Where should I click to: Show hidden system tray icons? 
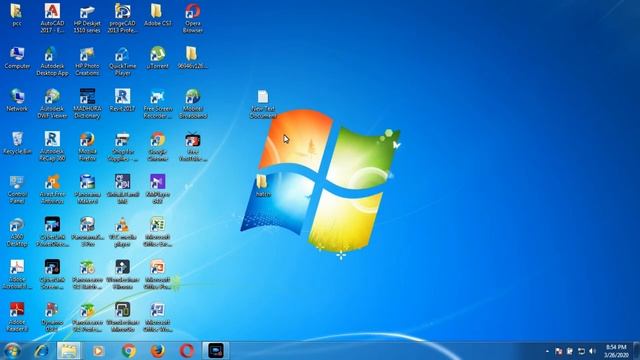pos(547,351)
